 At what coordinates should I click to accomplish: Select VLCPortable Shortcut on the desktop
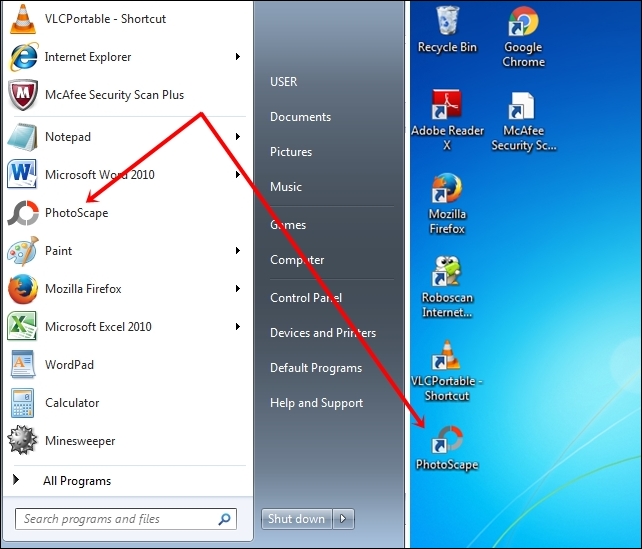(x=447, y=371)
